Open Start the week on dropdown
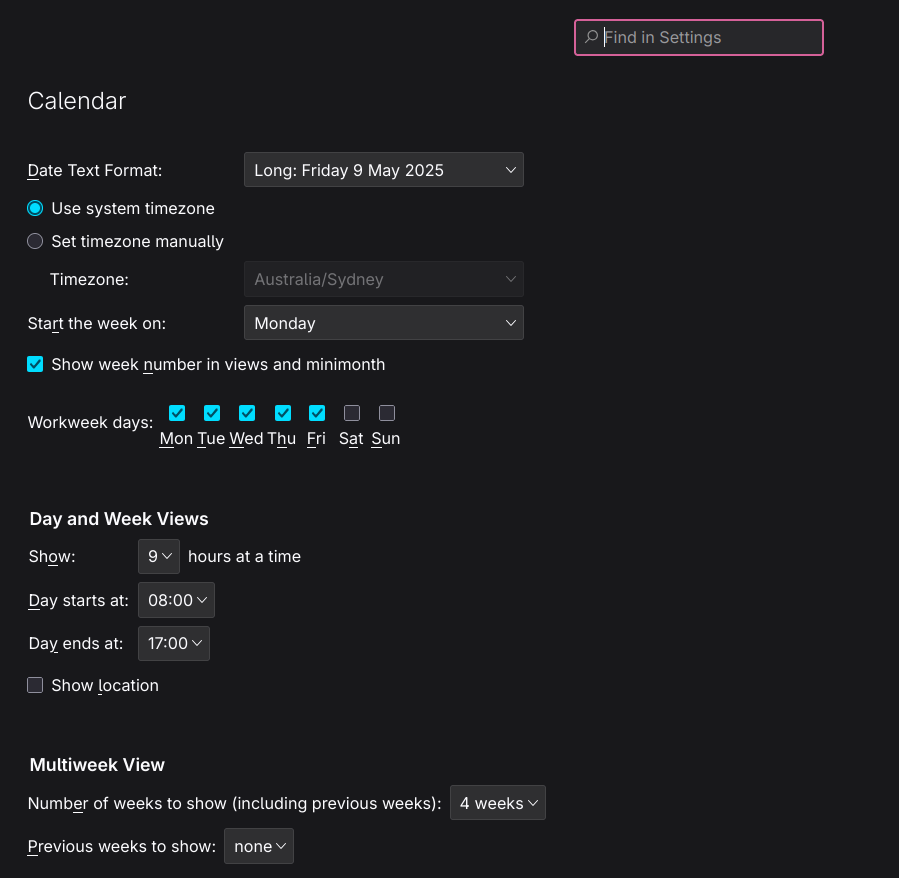This screenshot has width=899, height=878. pos(384,323)
